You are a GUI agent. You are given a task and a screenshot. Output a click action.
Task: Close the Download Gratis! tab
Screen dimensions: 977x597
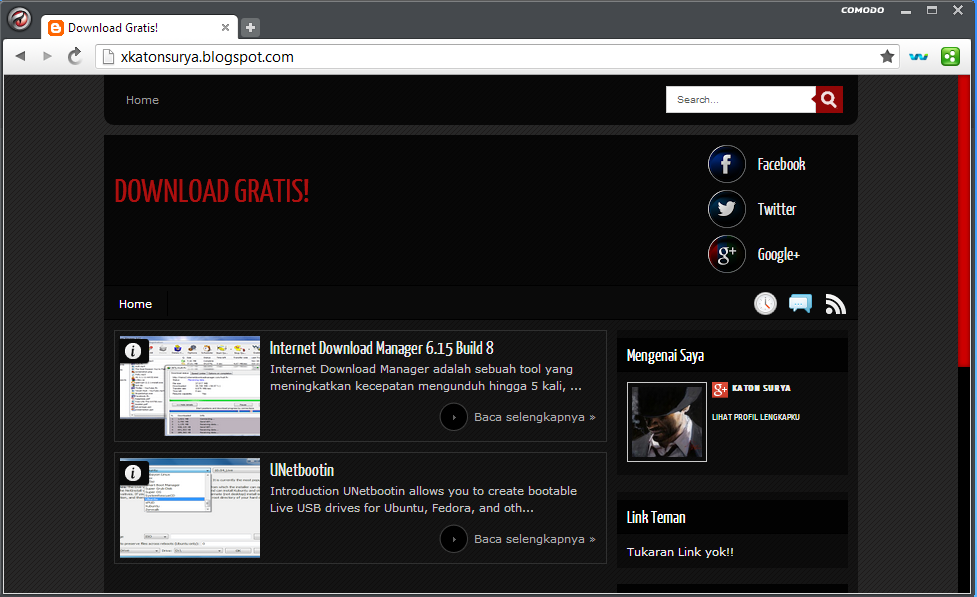pos(226,27)
